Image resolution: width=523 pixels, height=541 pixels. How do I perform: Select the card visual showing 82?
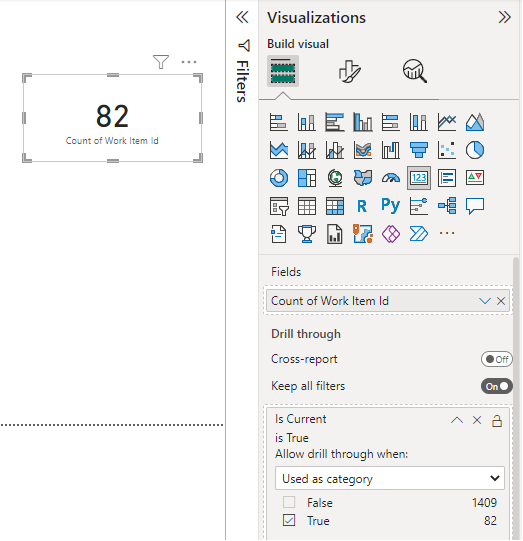pos(112,118)
